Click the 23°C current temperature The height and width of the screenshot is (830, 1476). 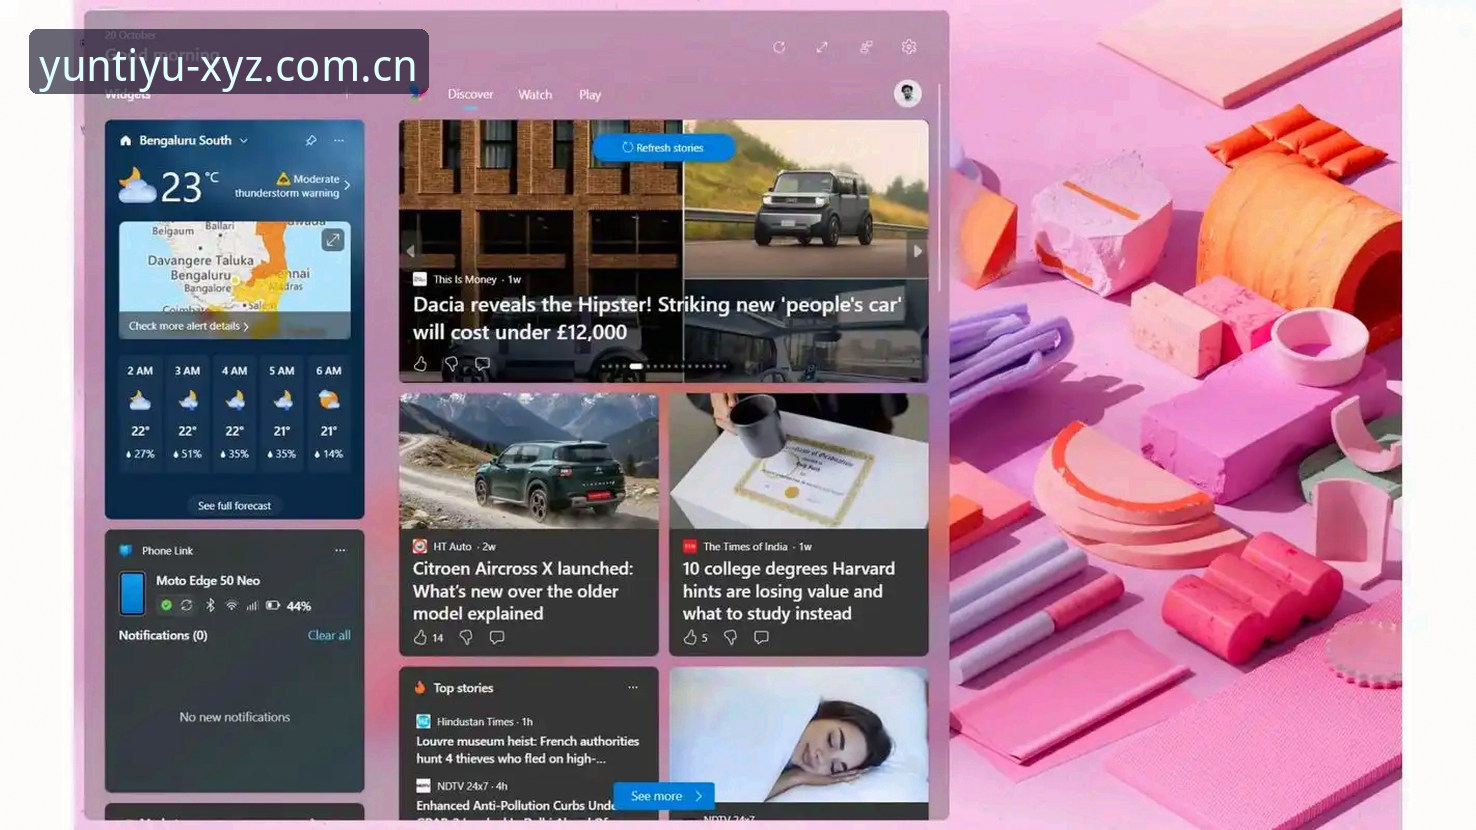(189, 186)
